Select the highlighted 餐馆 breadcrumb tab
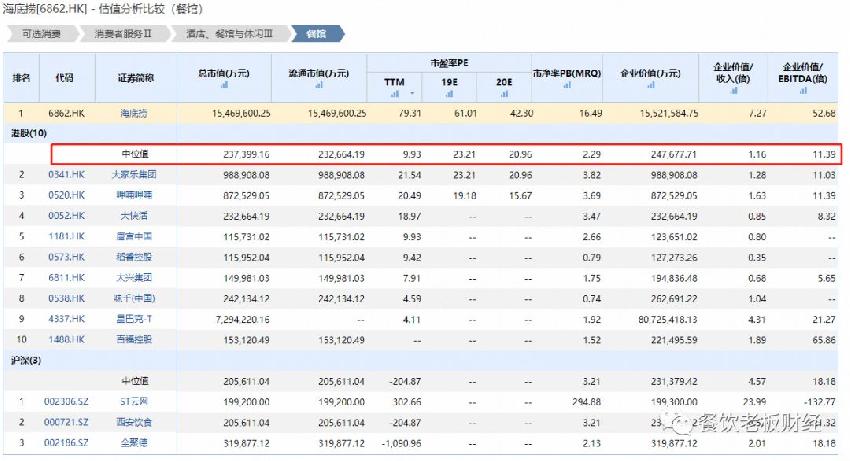Viewport: 850px width, 461px height. (317, 34)
